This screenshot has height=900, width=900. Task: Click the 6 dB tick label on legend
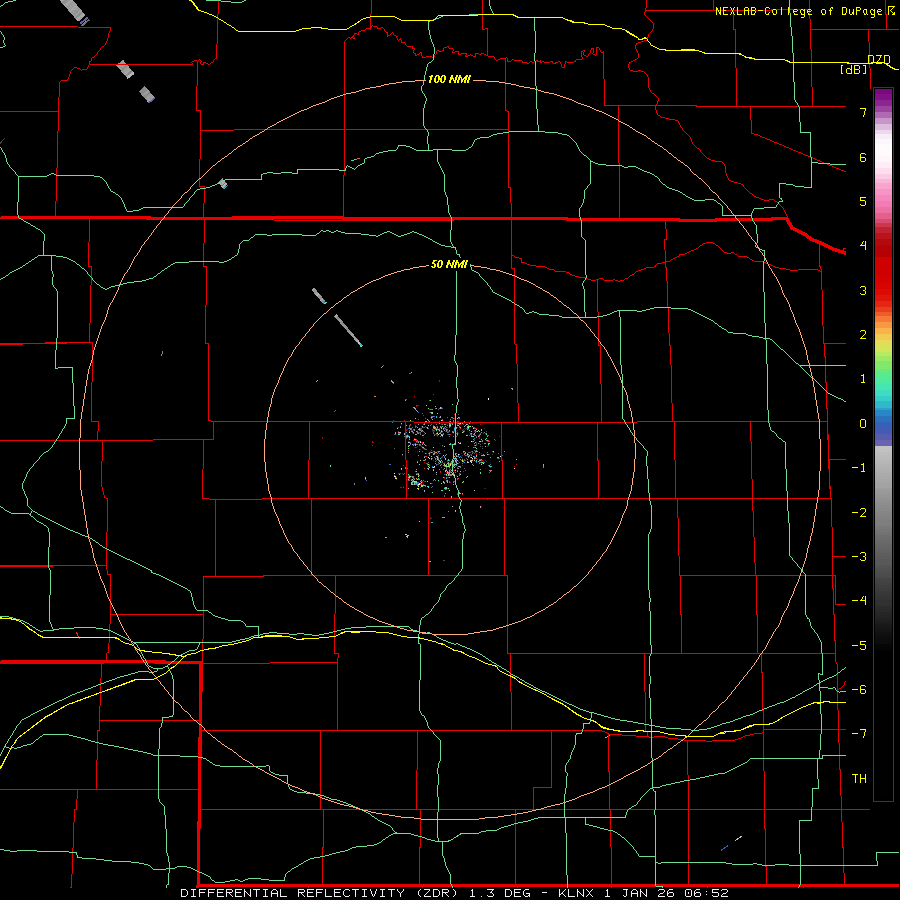pyautogui.click(x=863, y=157)
